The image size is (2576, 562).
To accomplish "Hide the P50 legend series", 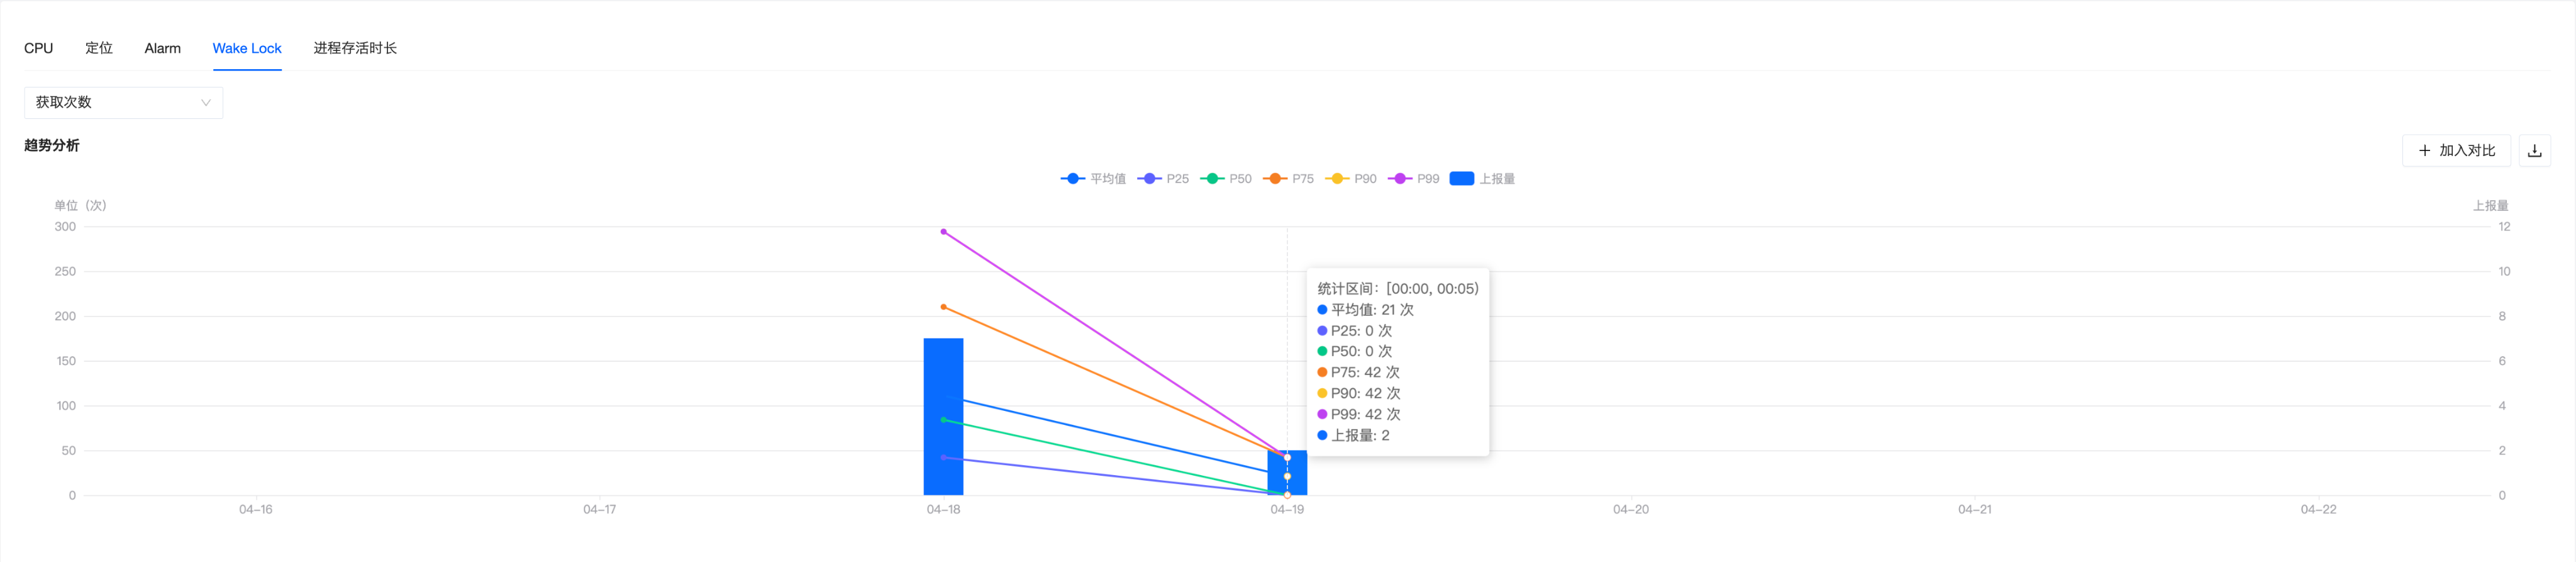I will pyautogui.click(x=1227, y=179).
